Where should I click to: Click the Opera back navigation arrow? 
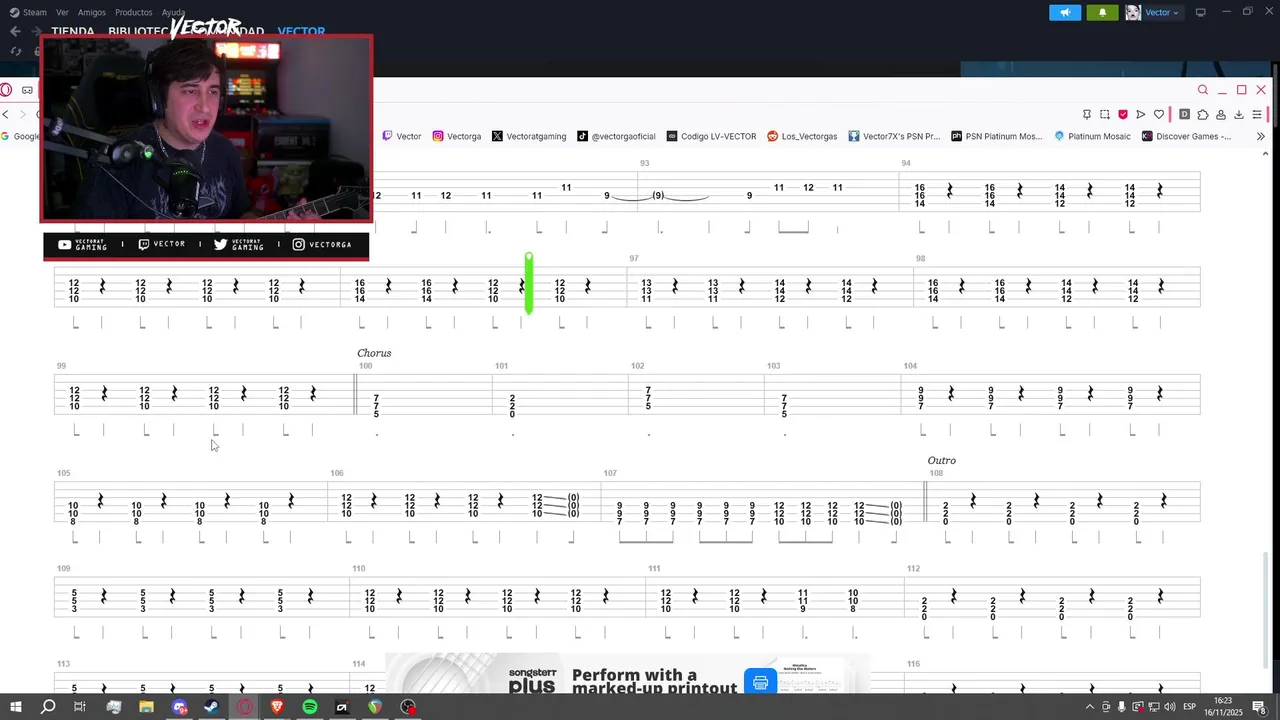coord(5,114)
